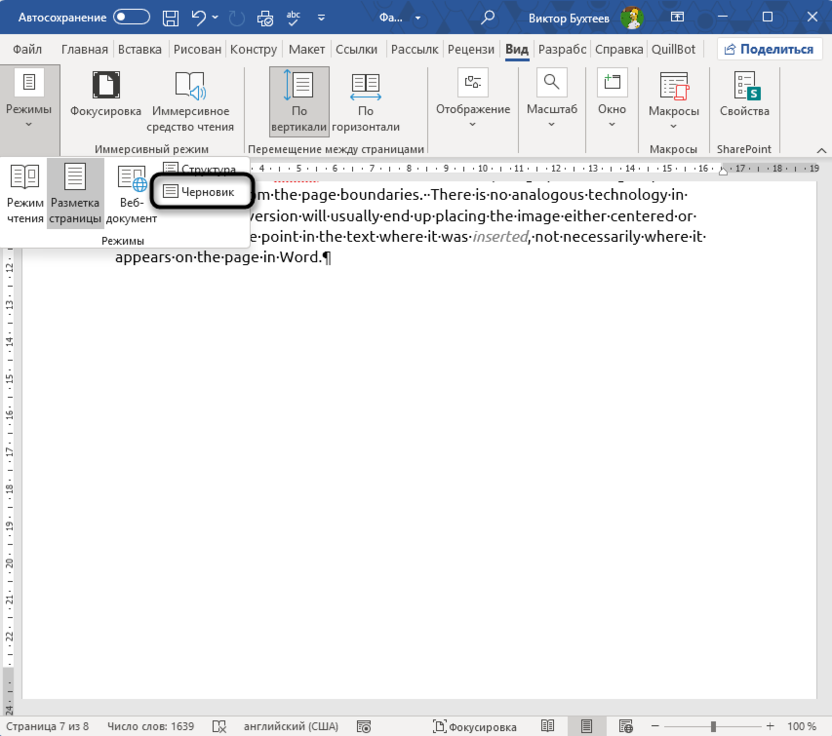832x736 pixels.
Task: Switch to Режим чтения view
Action: tap(25, 194)
